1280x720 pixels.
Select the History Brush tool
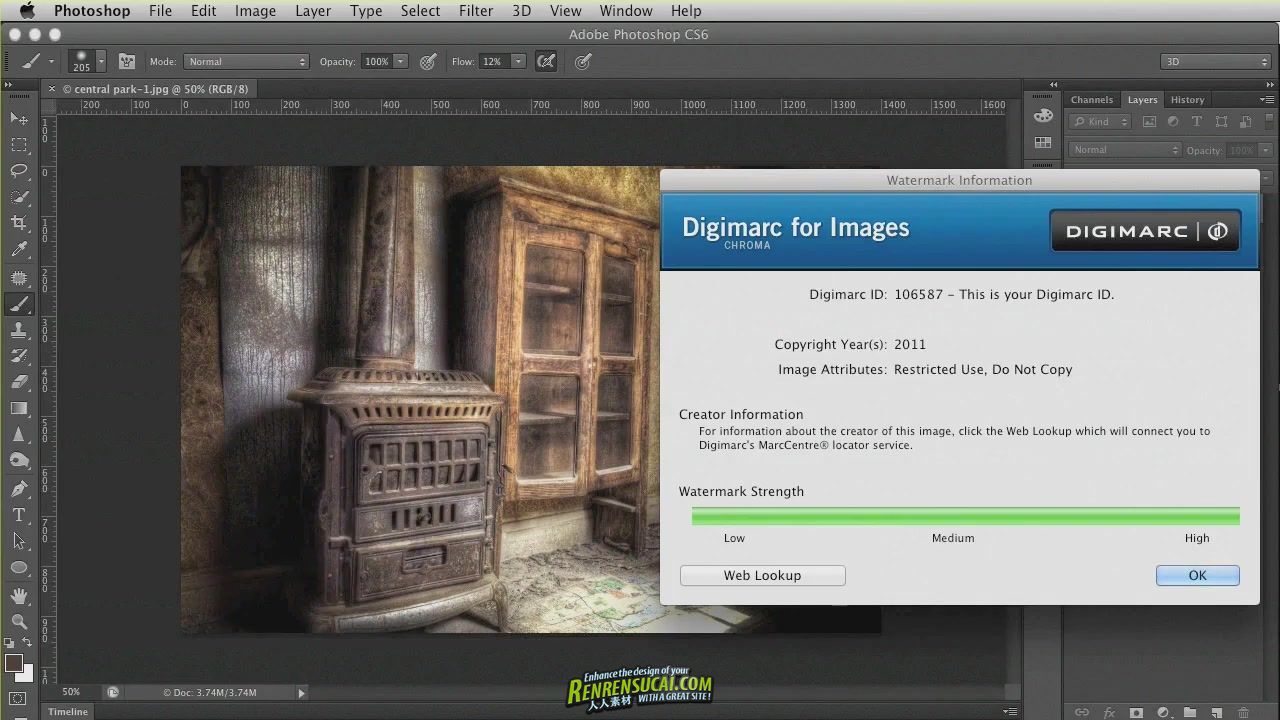point(19,356)
